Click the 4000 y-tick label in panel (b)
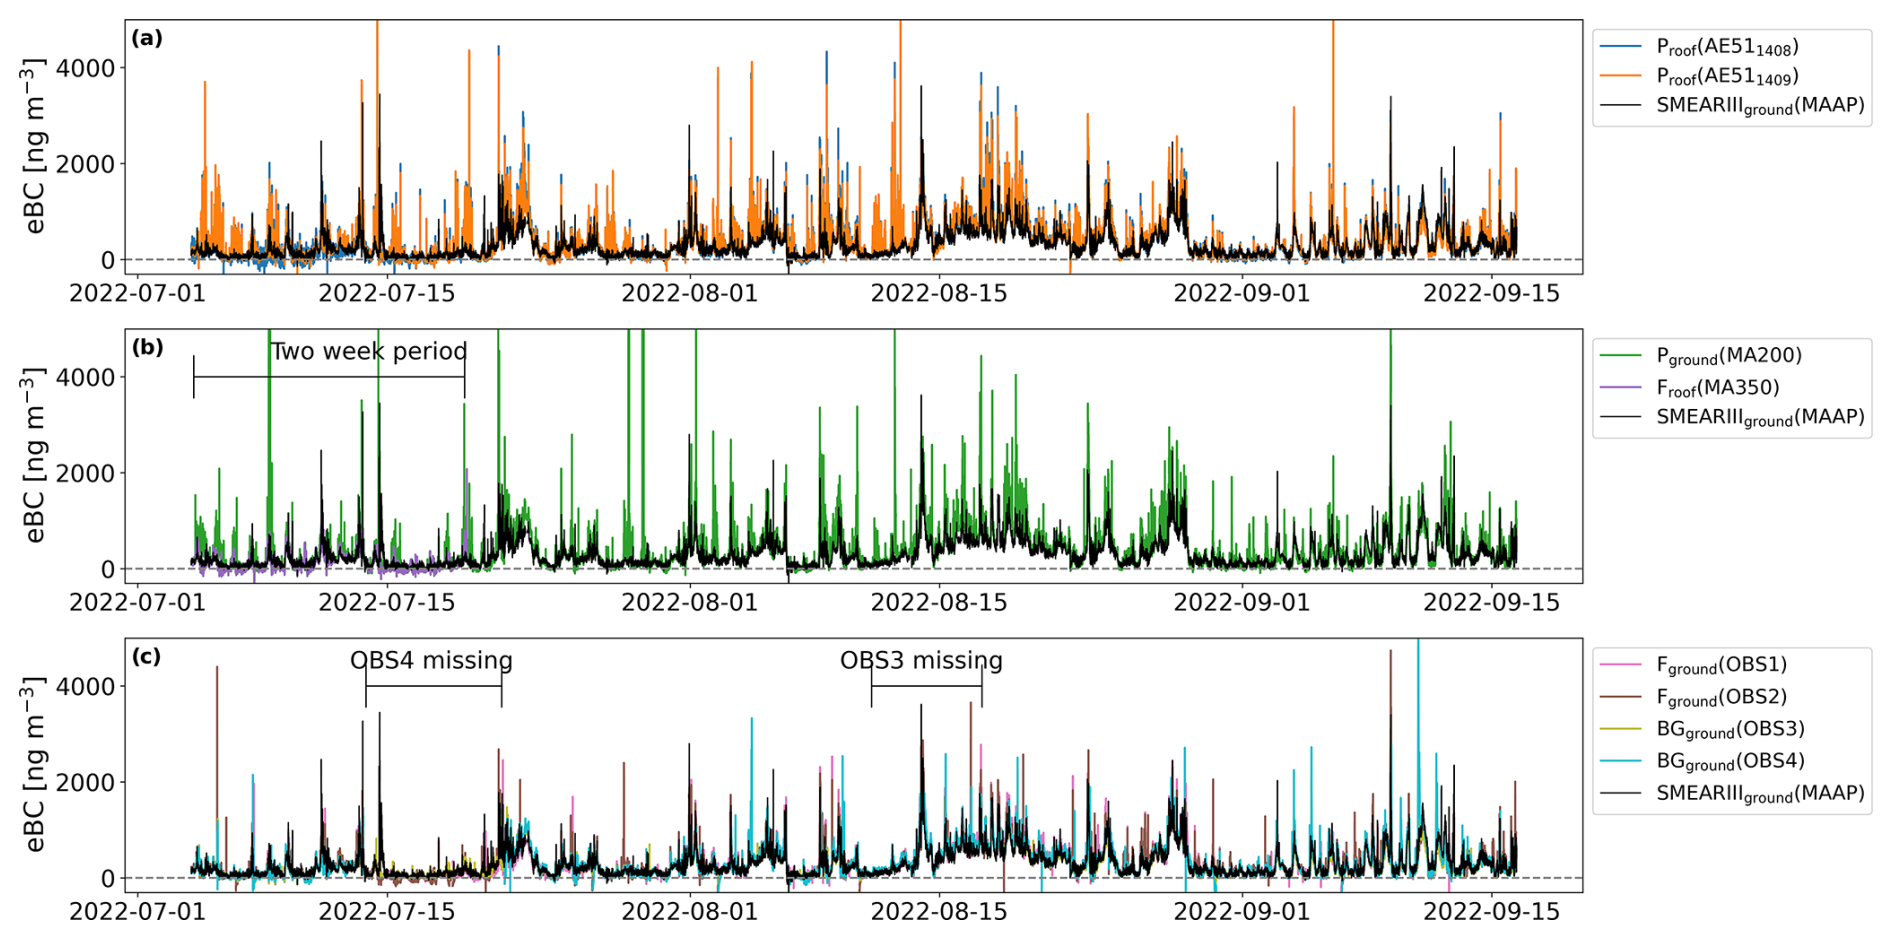 (88, 377)
